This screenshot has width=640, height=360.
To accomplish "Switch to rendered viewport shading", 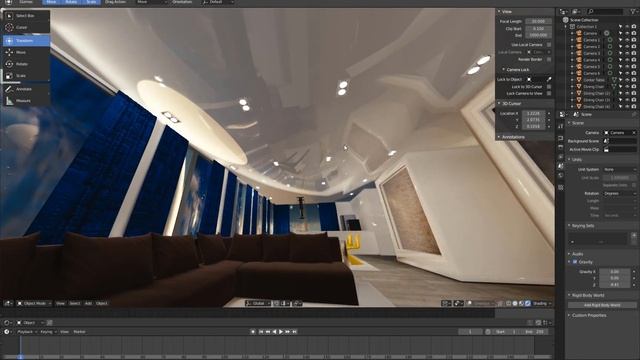I will click(x=528, y=303).
